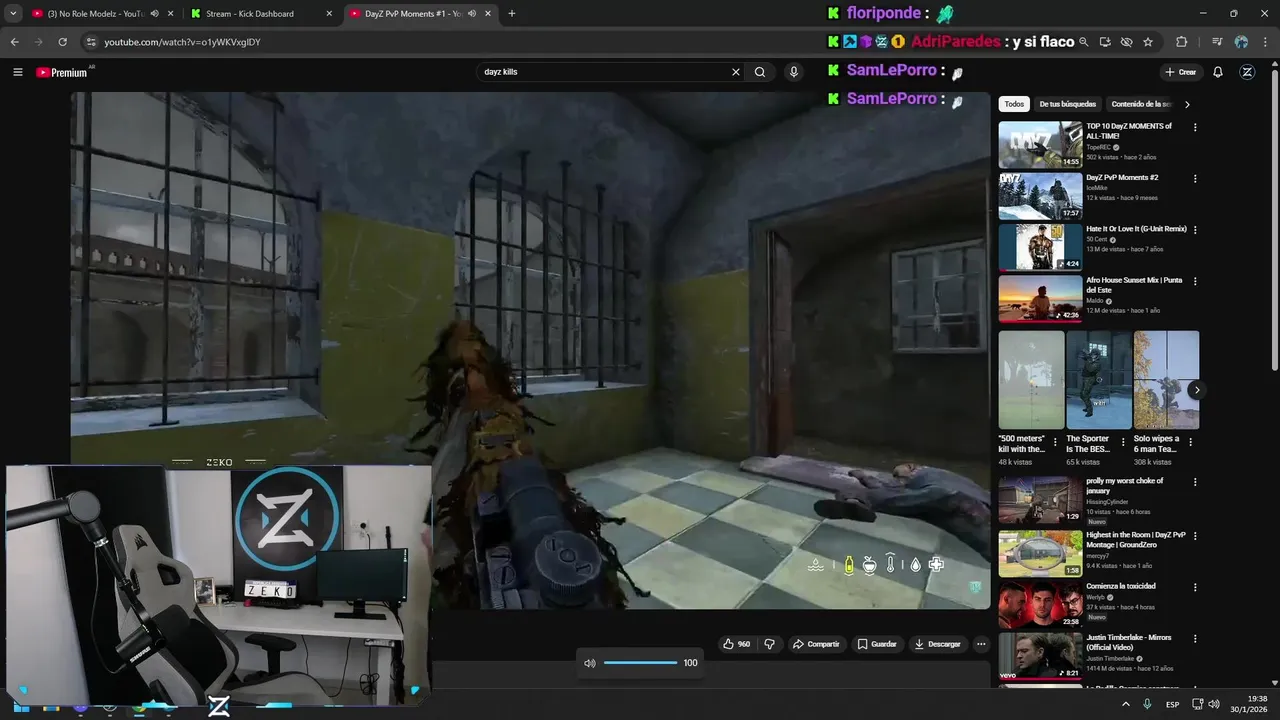The height and width of the screenshot is (720, 1280).
Task: Dislike the video with thumbs down
Action: [769, 644]
